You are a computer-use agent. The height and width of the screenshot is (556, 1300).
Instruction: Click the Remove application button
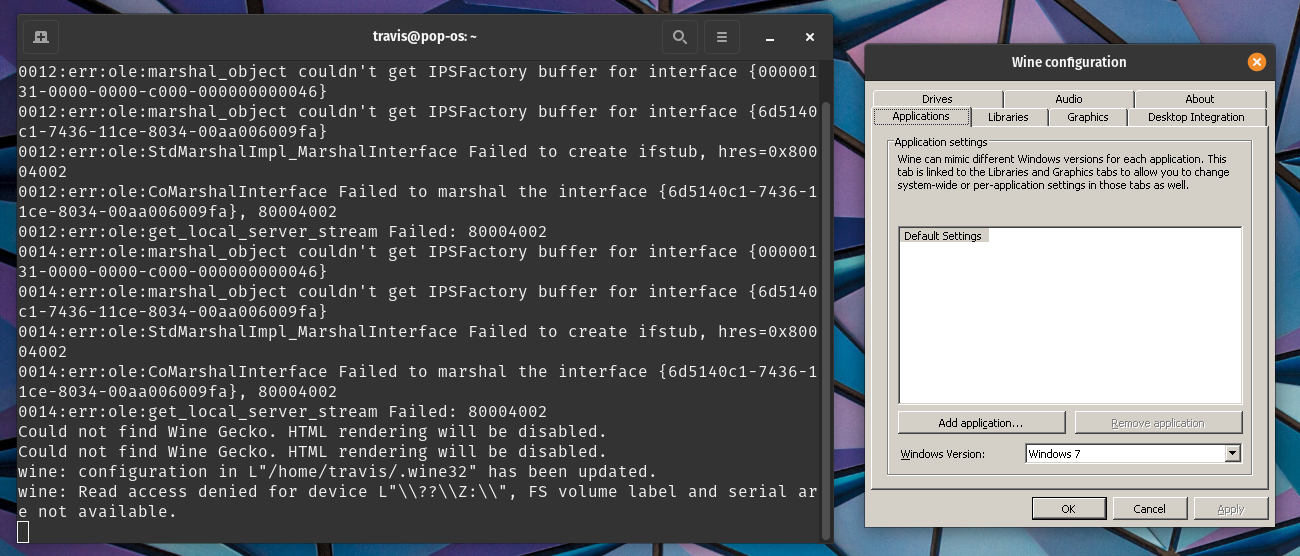1158,423
